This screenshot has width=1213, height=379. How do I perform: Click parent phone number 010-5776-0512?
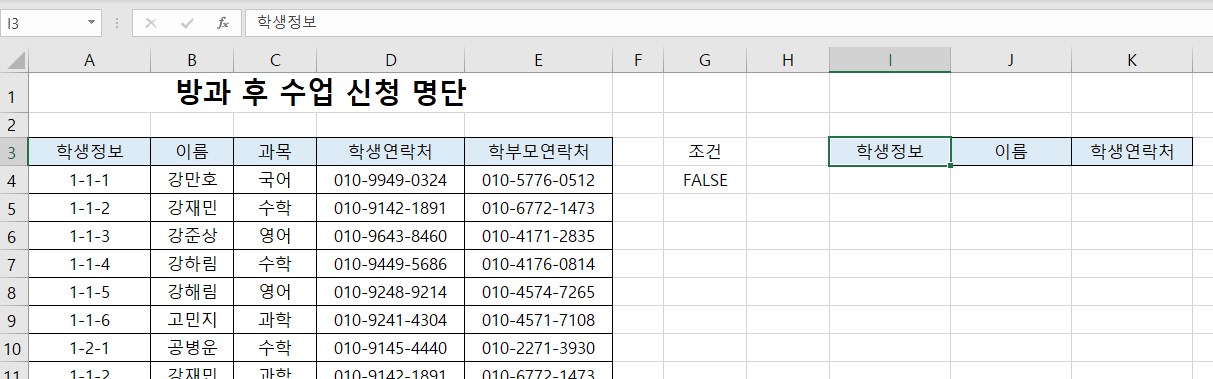tap(538, 180)
